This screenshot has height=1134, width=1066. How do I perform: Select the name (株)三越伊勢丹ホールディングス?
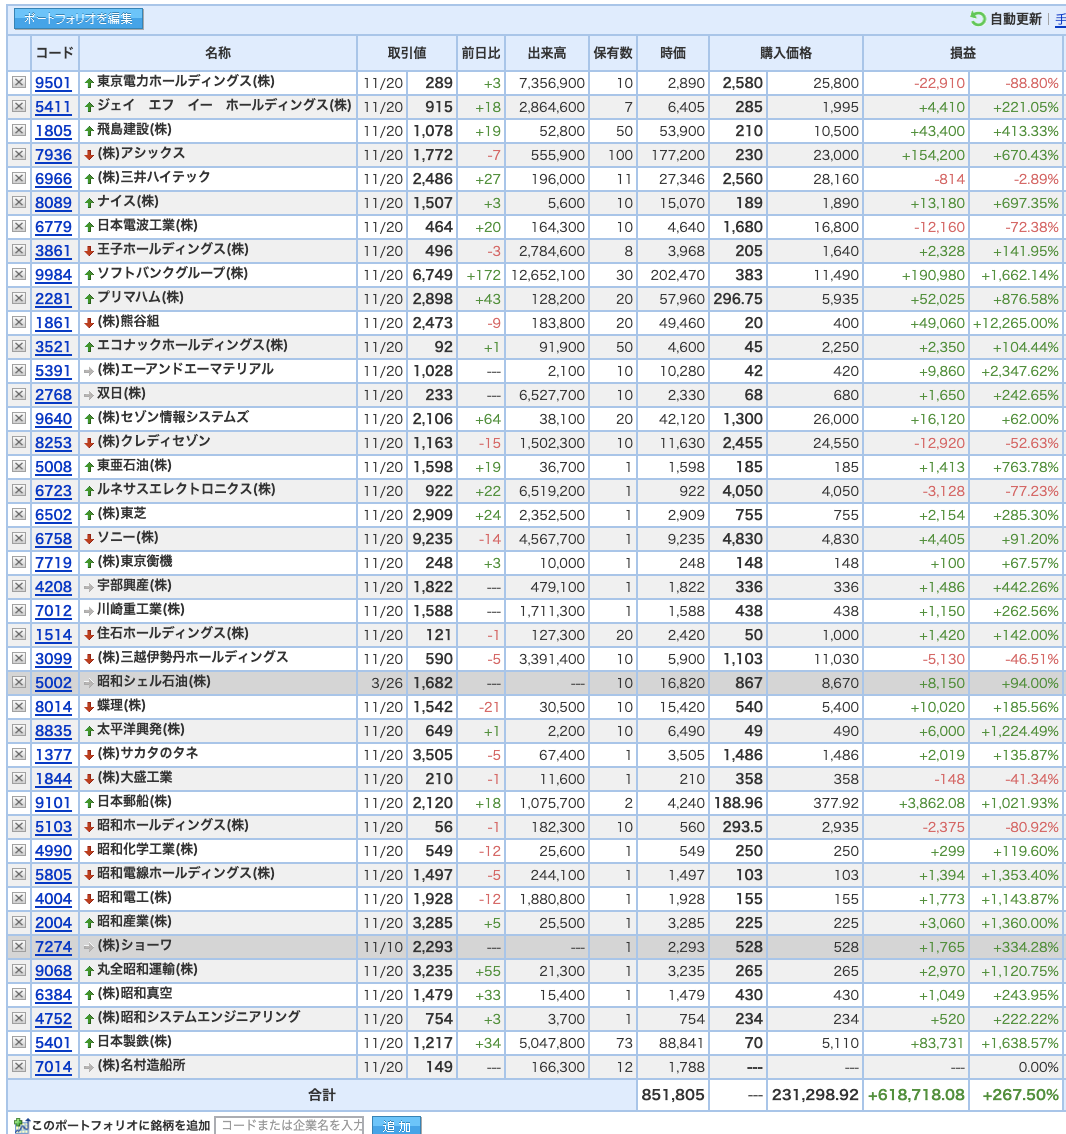(x=192, y=657)
